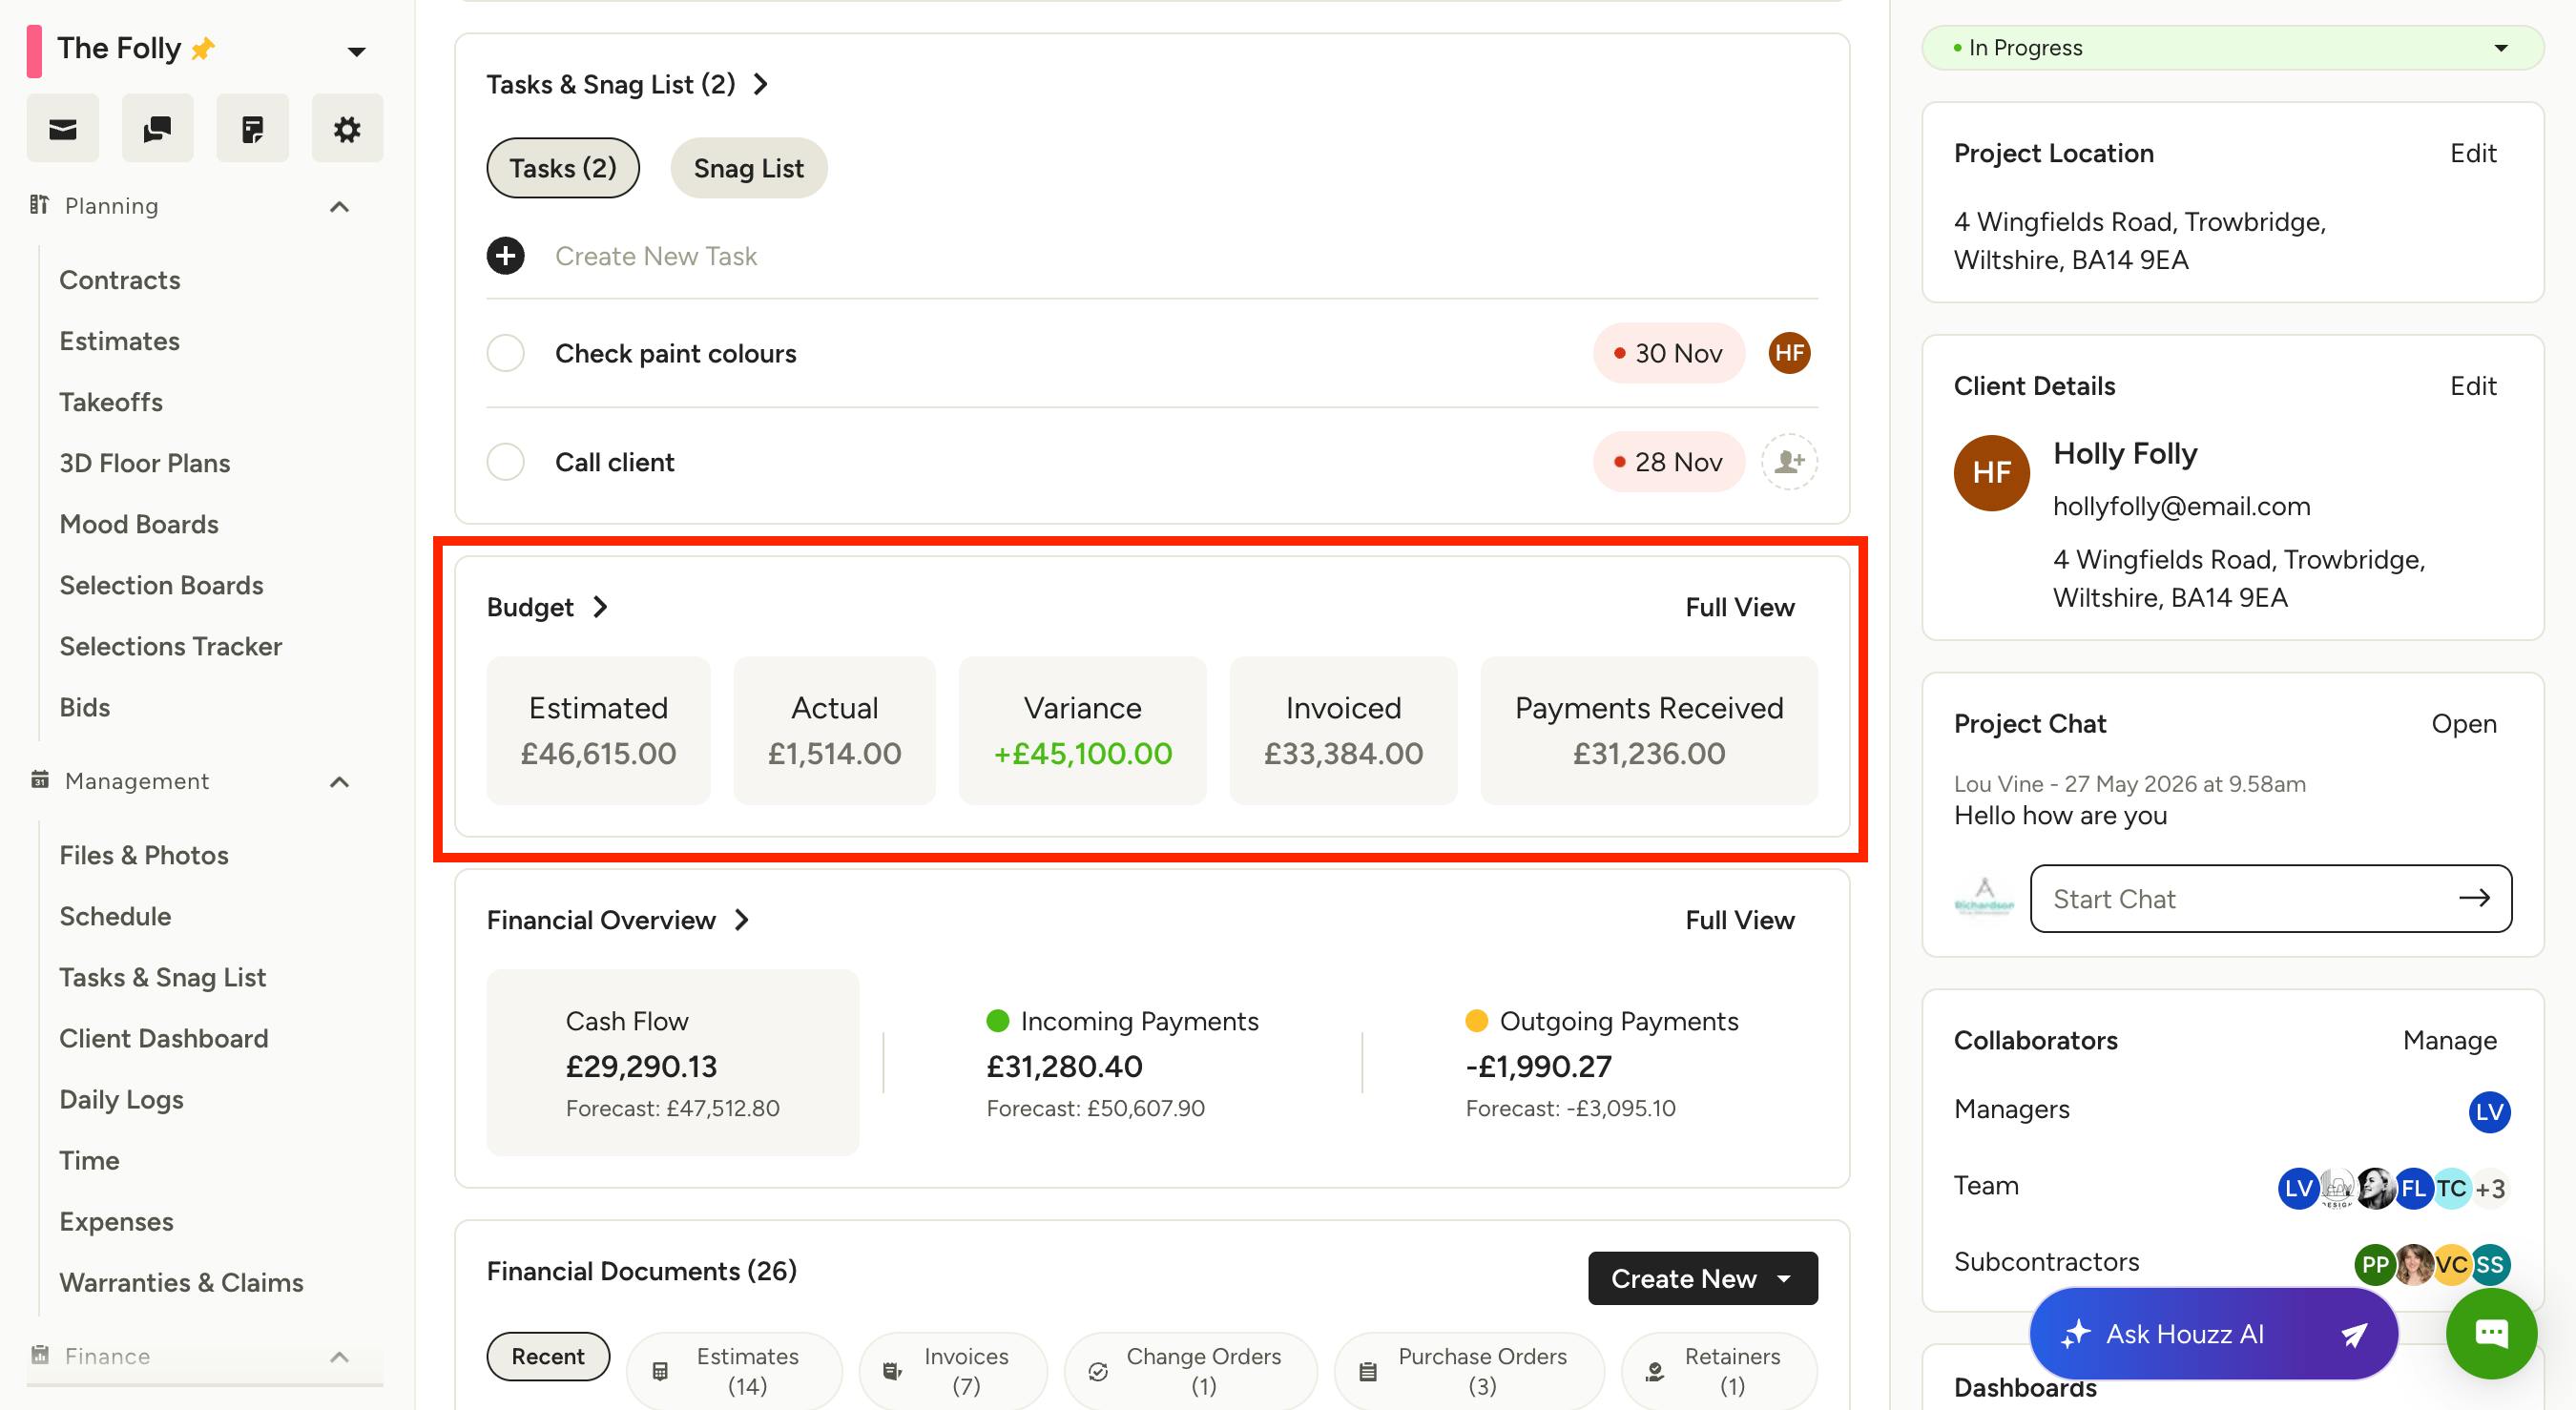The height and width of the screenshot is (1410, 2576).
Task: Open the Budget Full View link
Action: 1739,607
